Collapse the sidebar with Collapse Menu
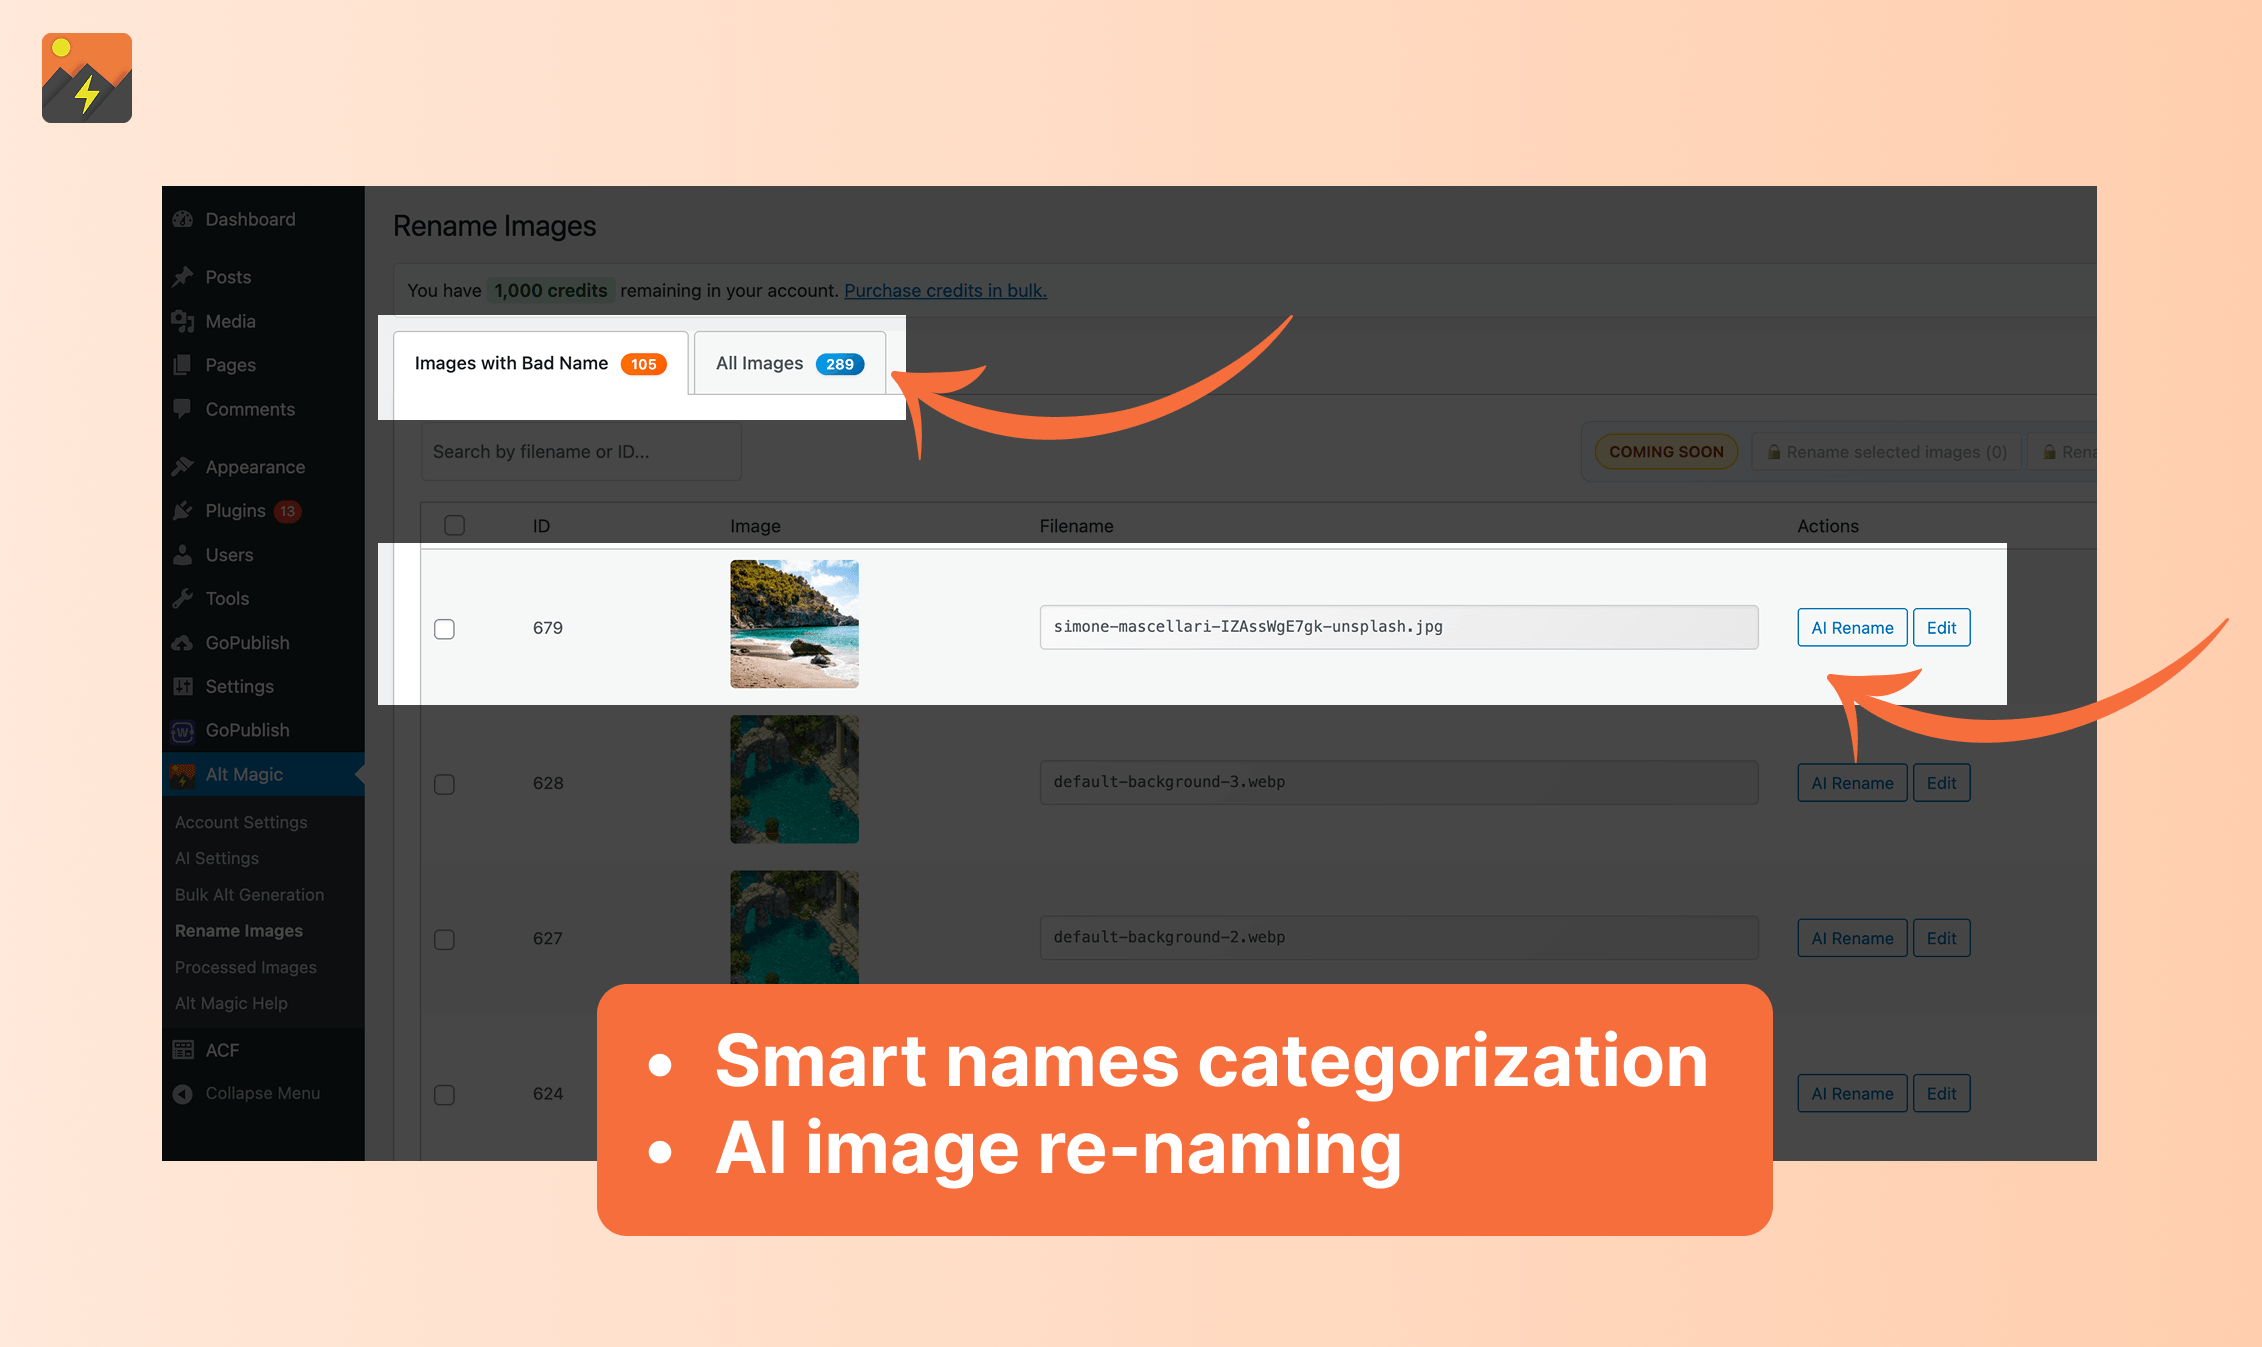 (x=262, y=1093)
